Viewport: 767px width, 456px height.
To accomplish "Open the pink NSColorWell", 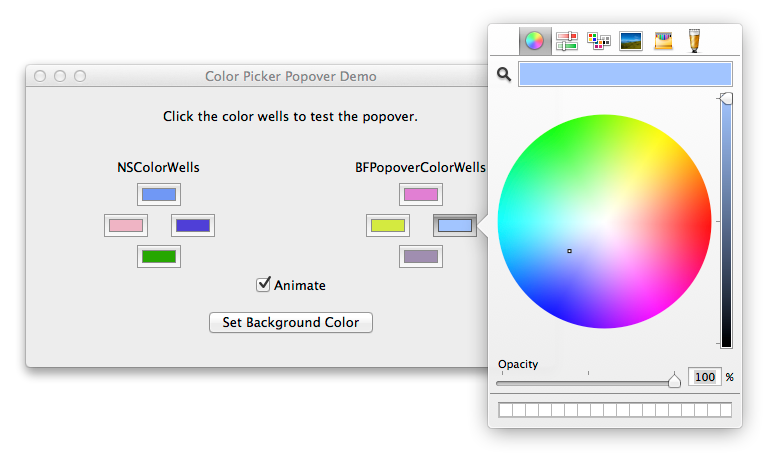I will pyautogui.click(x=126, y=226).
